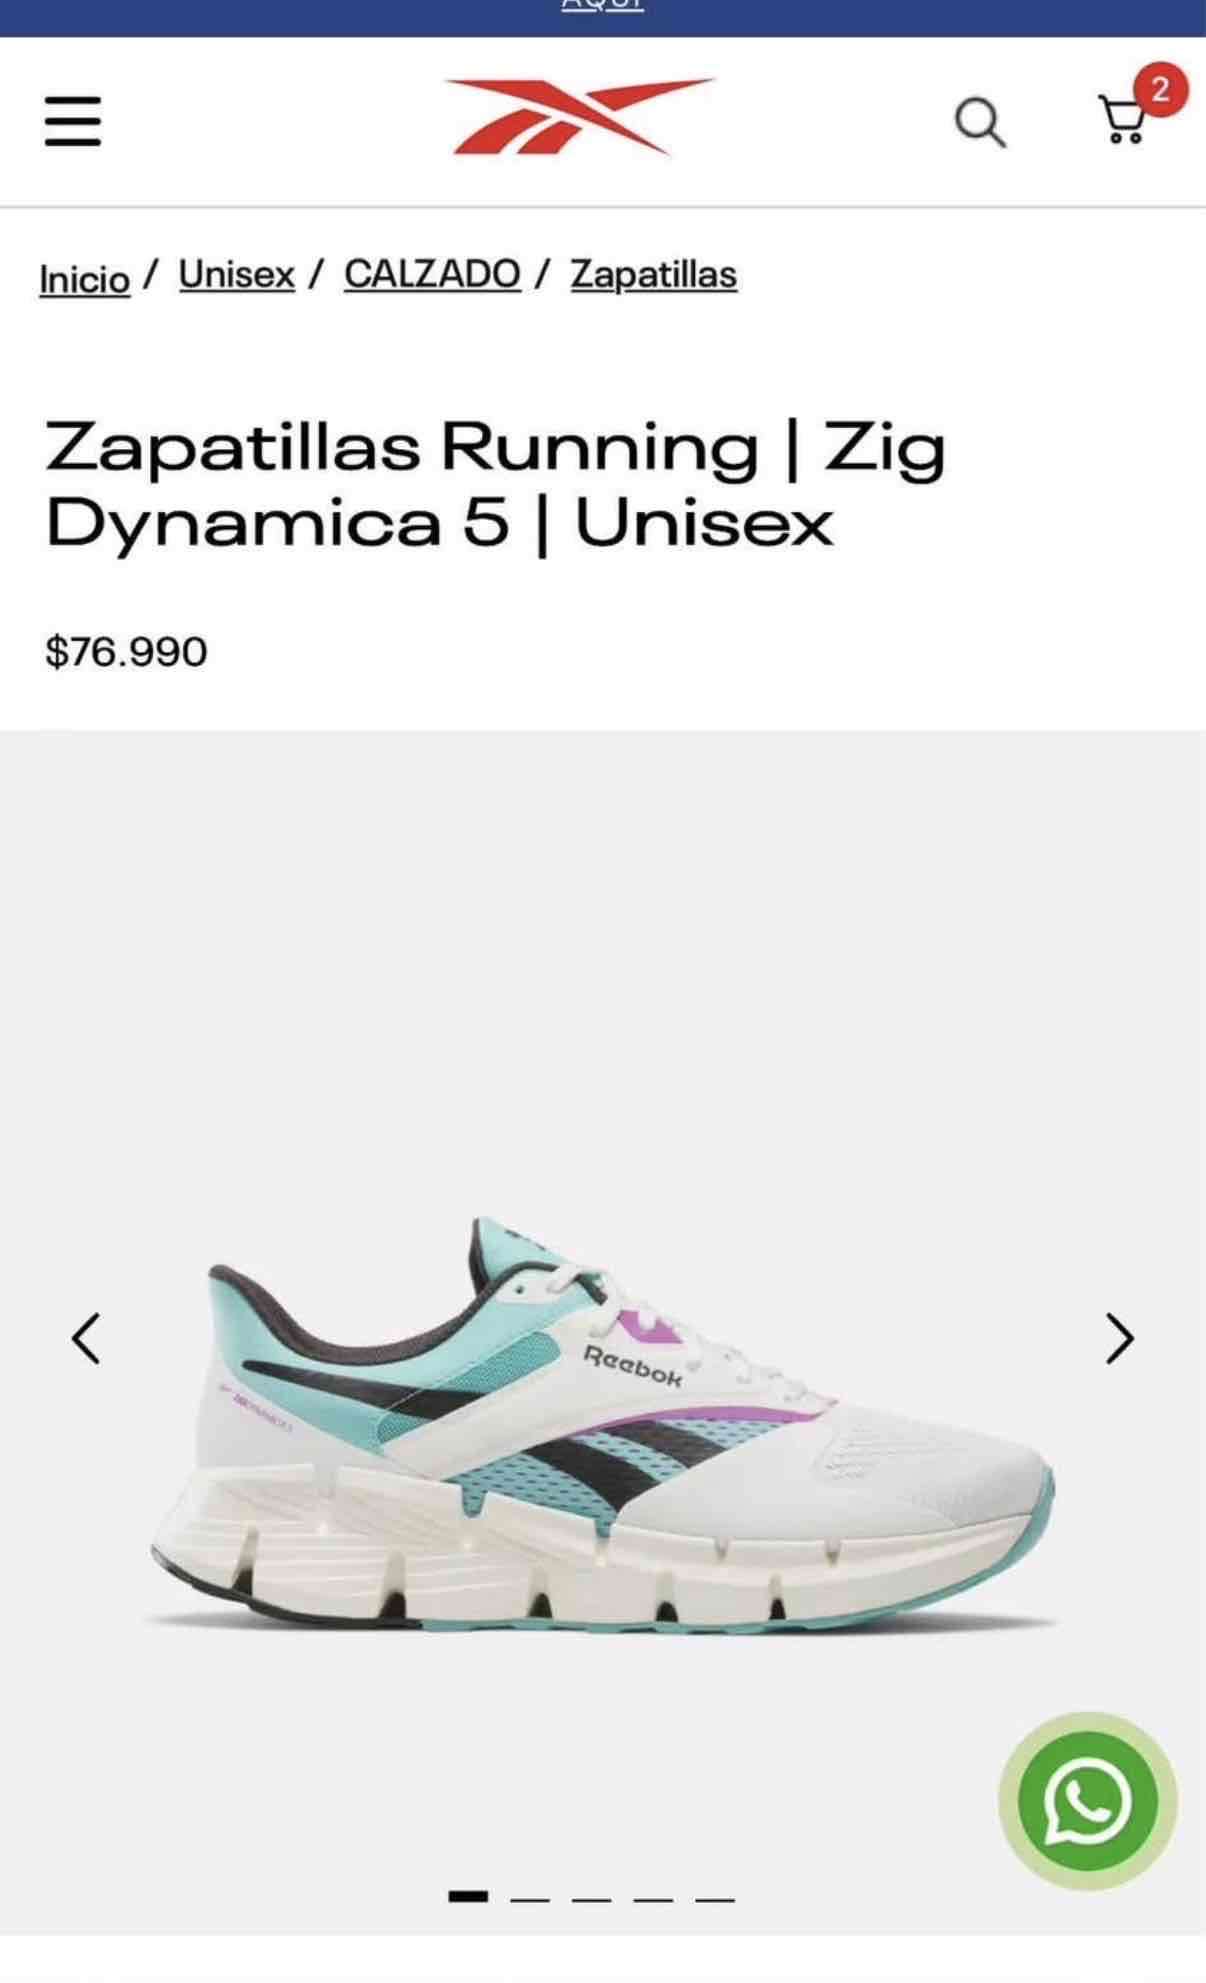
Task: Open WhatsApp chat button
Action: click(x=1088, y=1800)
